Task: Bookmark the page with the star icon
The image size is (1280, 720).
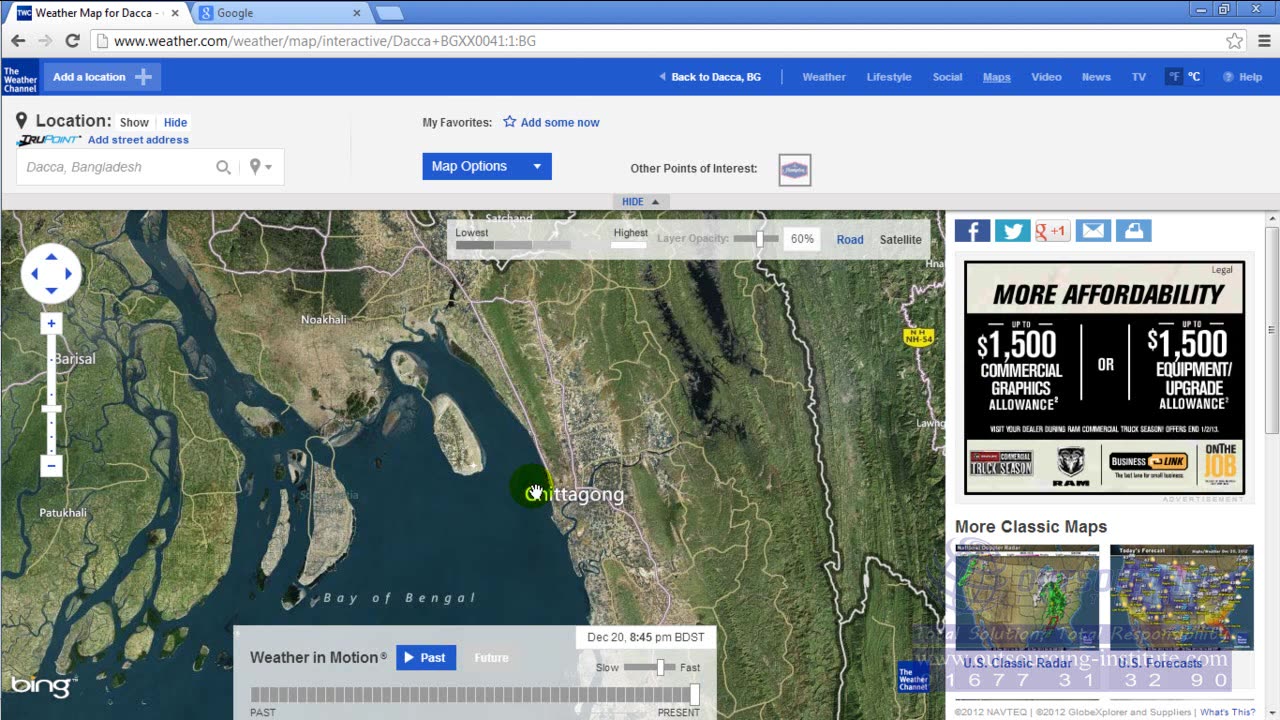Action: [x=1235, y=41]
